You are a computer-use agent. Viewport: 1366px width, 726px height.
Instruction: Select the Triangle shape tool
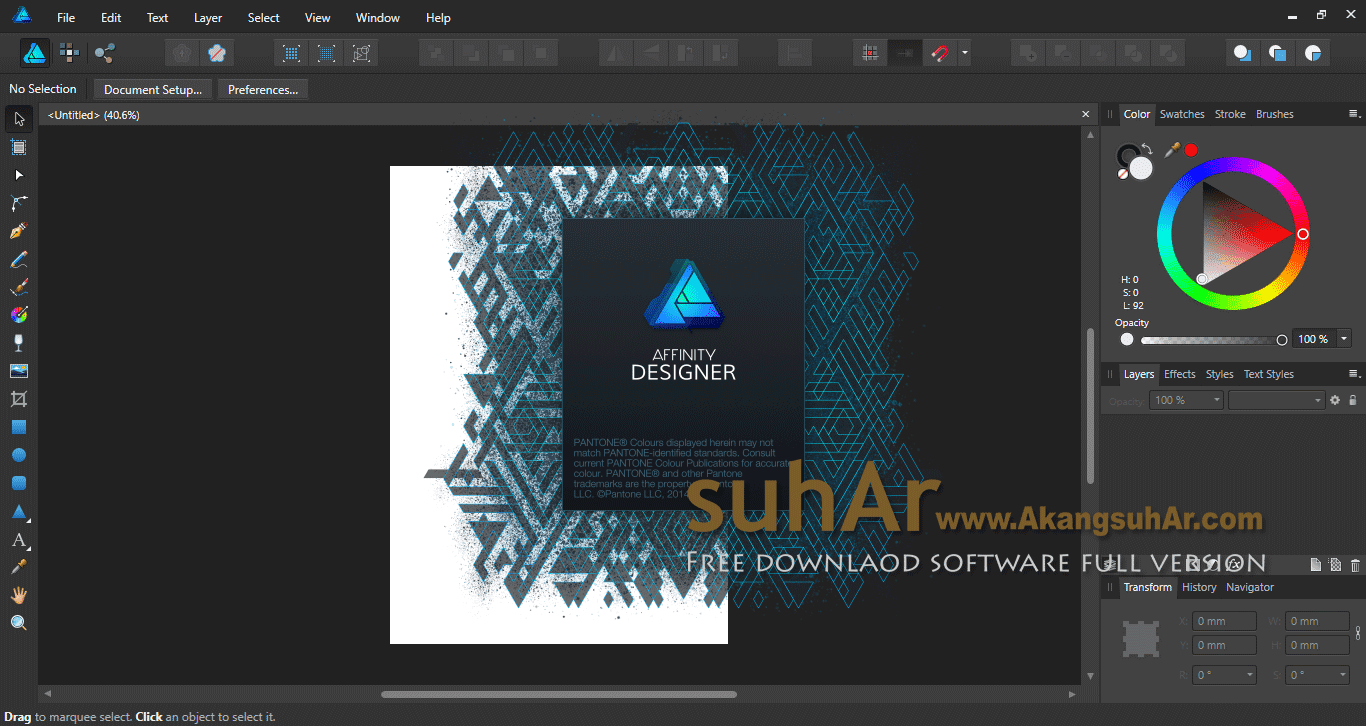19,511
